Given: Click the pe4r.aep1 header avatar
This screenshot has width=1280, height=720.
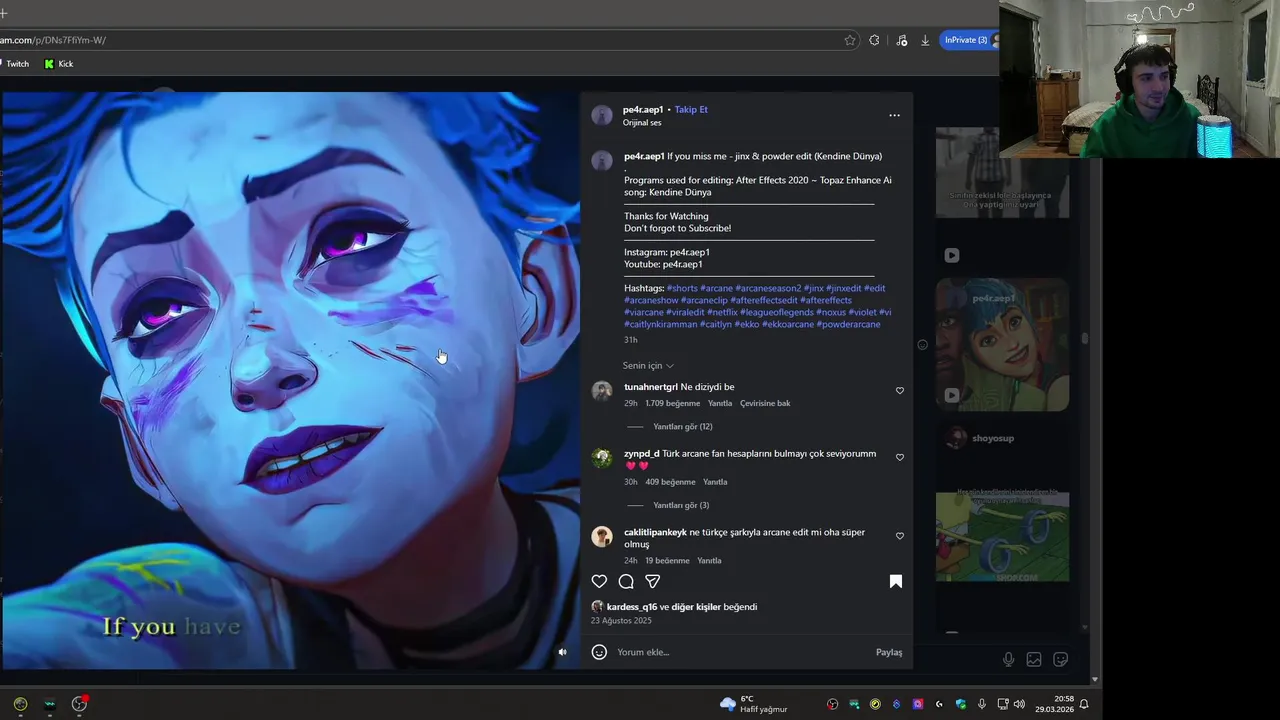Looking at the screenshot, I should (602, 115).
